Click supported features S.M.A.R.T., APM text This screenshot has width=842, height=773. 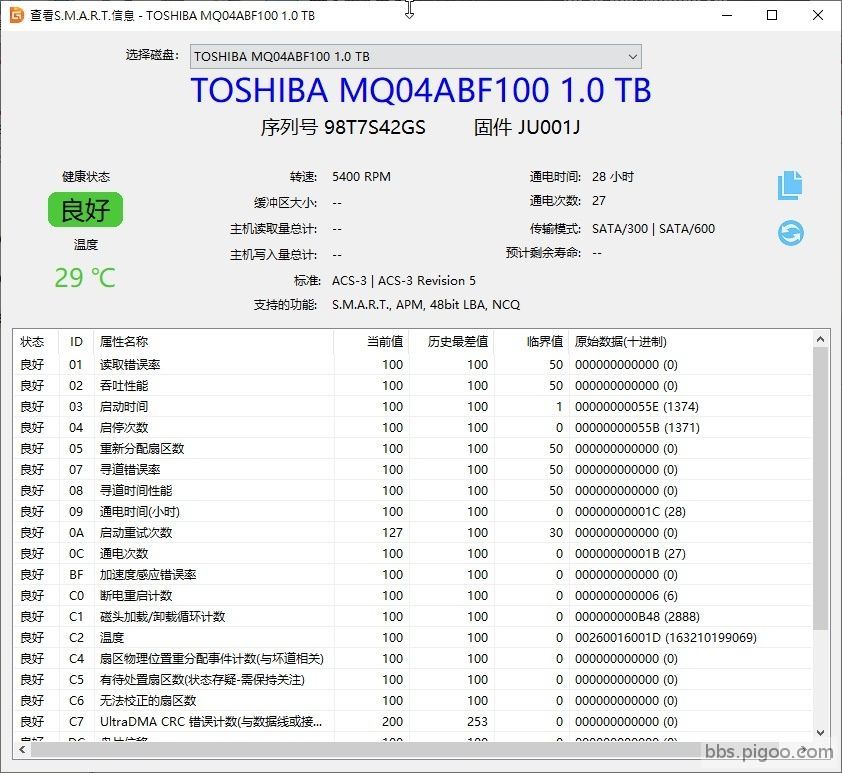426,305
